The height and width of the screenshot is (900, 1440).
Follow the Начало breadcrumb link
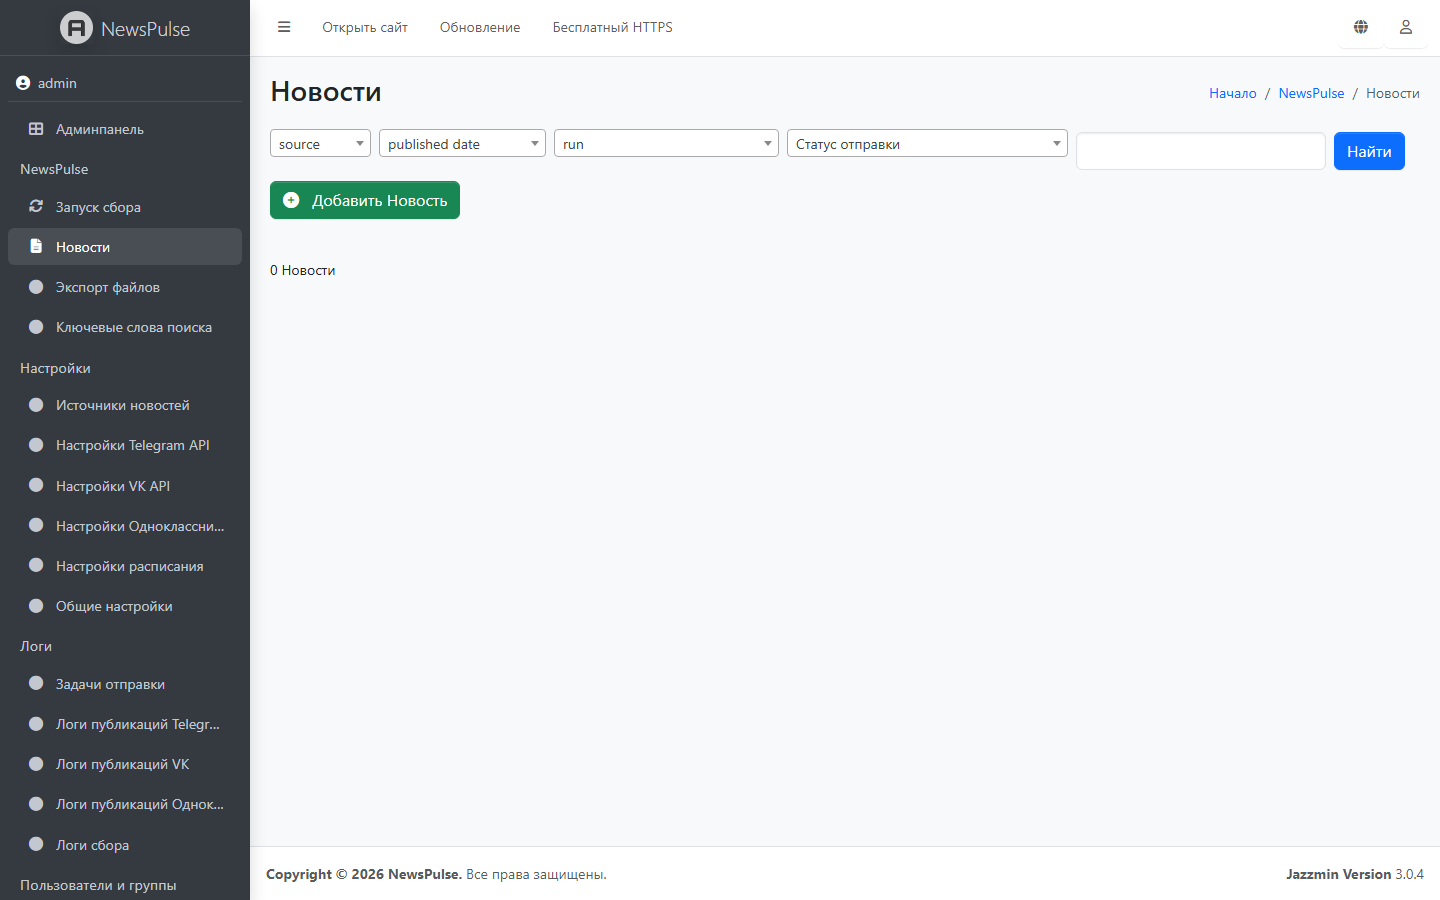tap(1232, 93)
